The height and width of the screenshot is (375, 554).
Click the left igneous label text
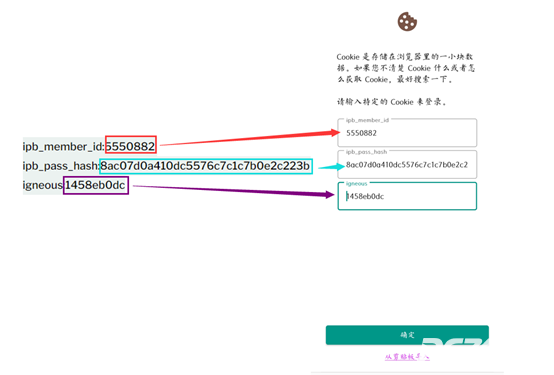coord(43,185)
